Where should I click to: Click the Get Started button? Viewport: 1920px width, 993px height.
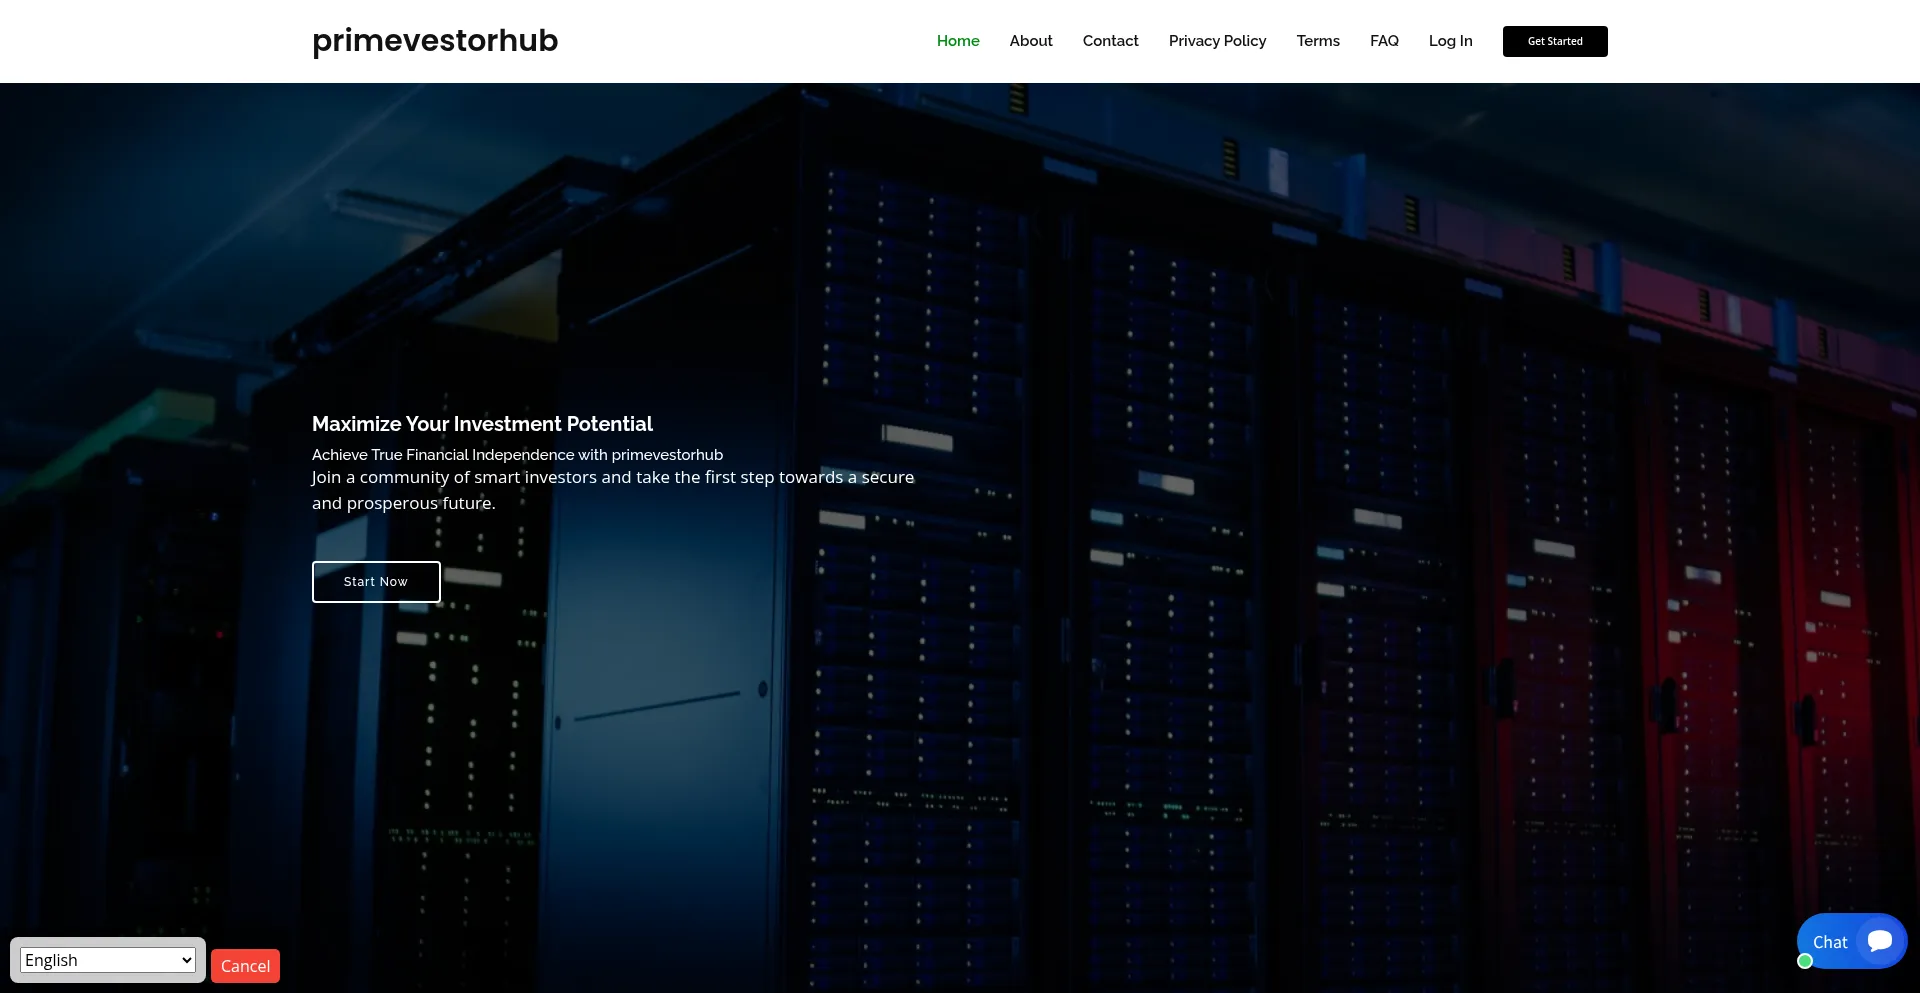click(1555, 41)
